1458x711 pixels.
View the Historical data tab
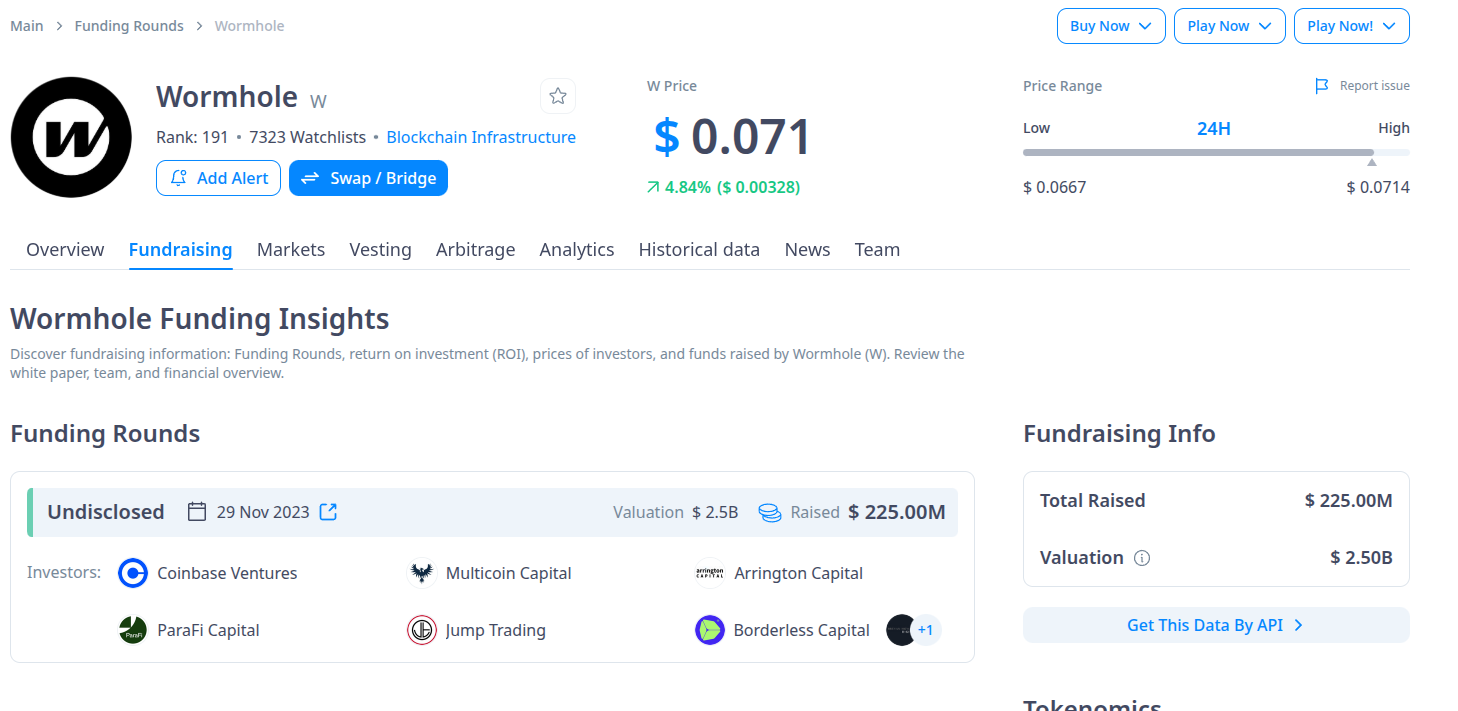(x=699, y=250)
